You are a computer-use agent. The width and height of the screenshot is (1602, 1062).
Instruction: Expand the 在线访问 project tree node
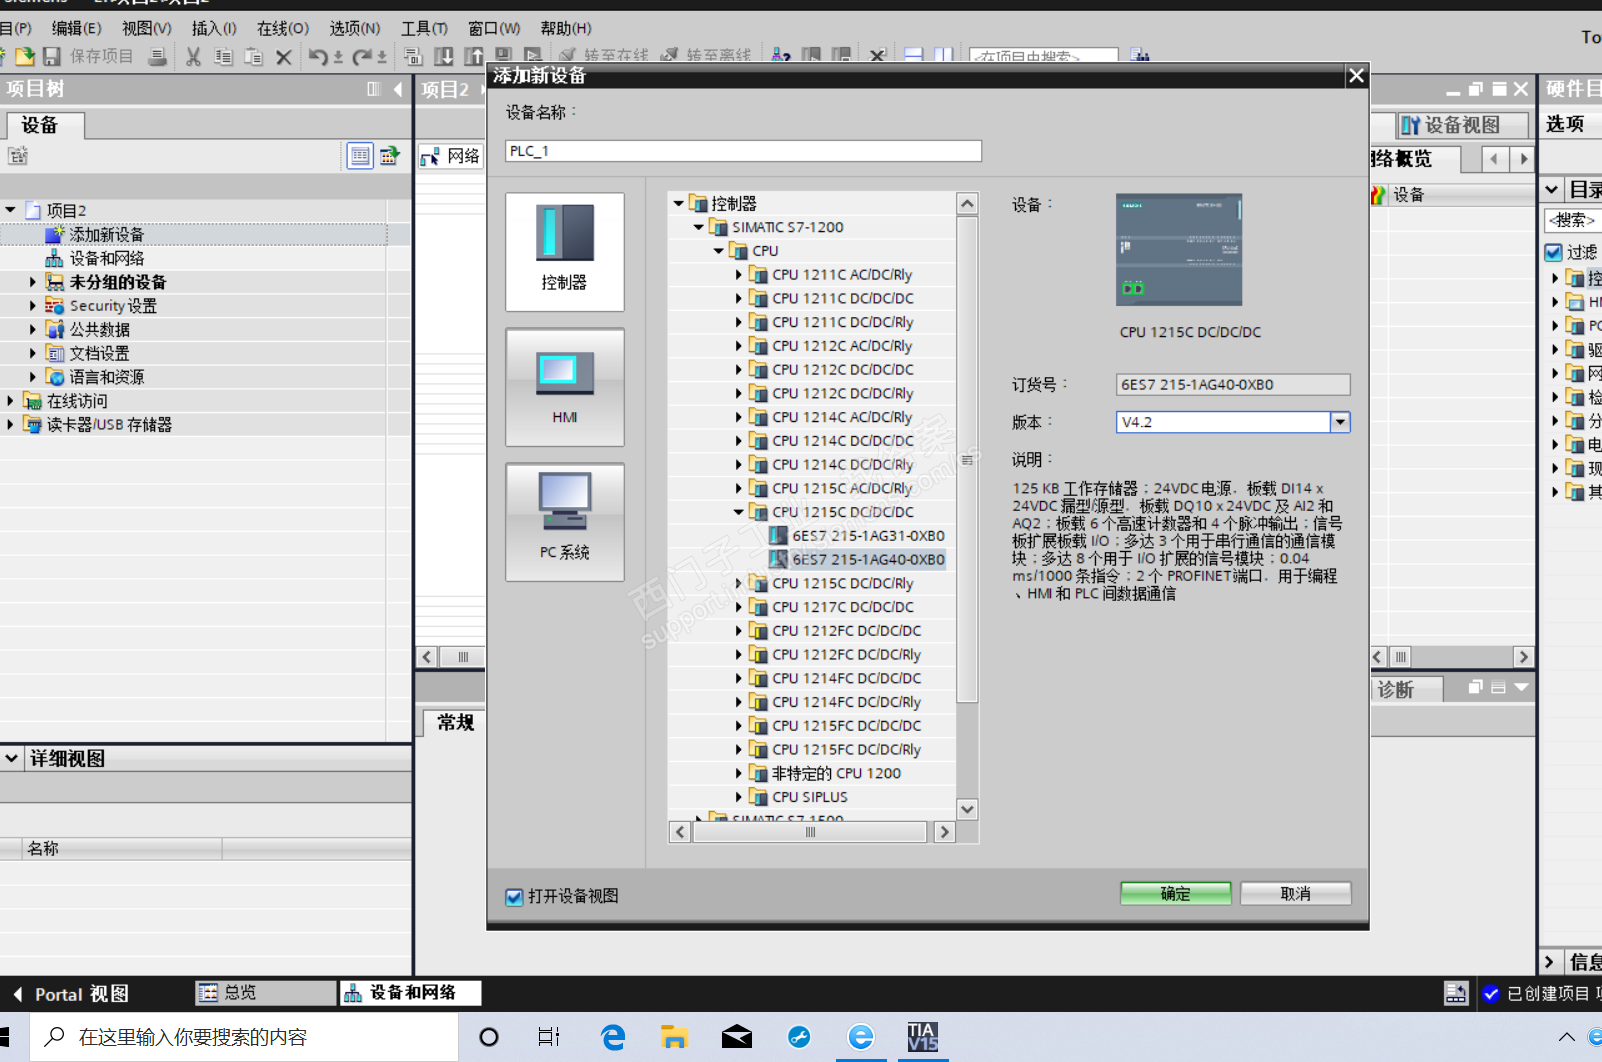click(11, 401)
